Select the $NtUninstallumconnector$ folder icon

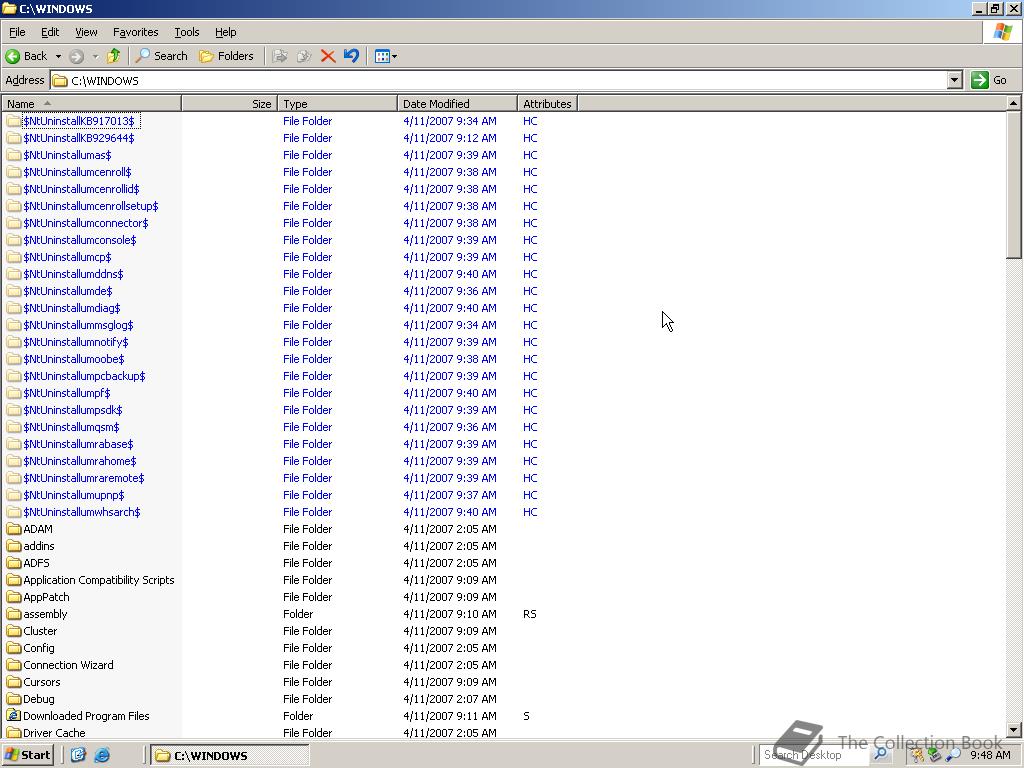click(x=14, y=223)
